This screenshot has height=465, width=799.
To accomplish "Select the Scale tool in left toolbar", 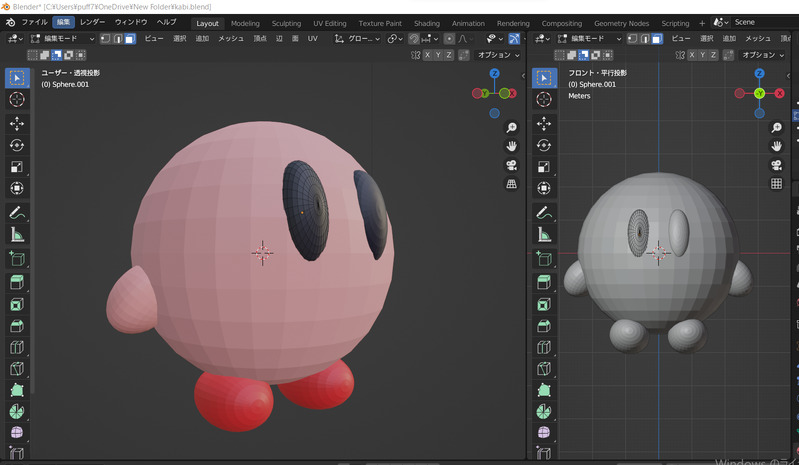I will pyautogui.click(x=17, y=167).
